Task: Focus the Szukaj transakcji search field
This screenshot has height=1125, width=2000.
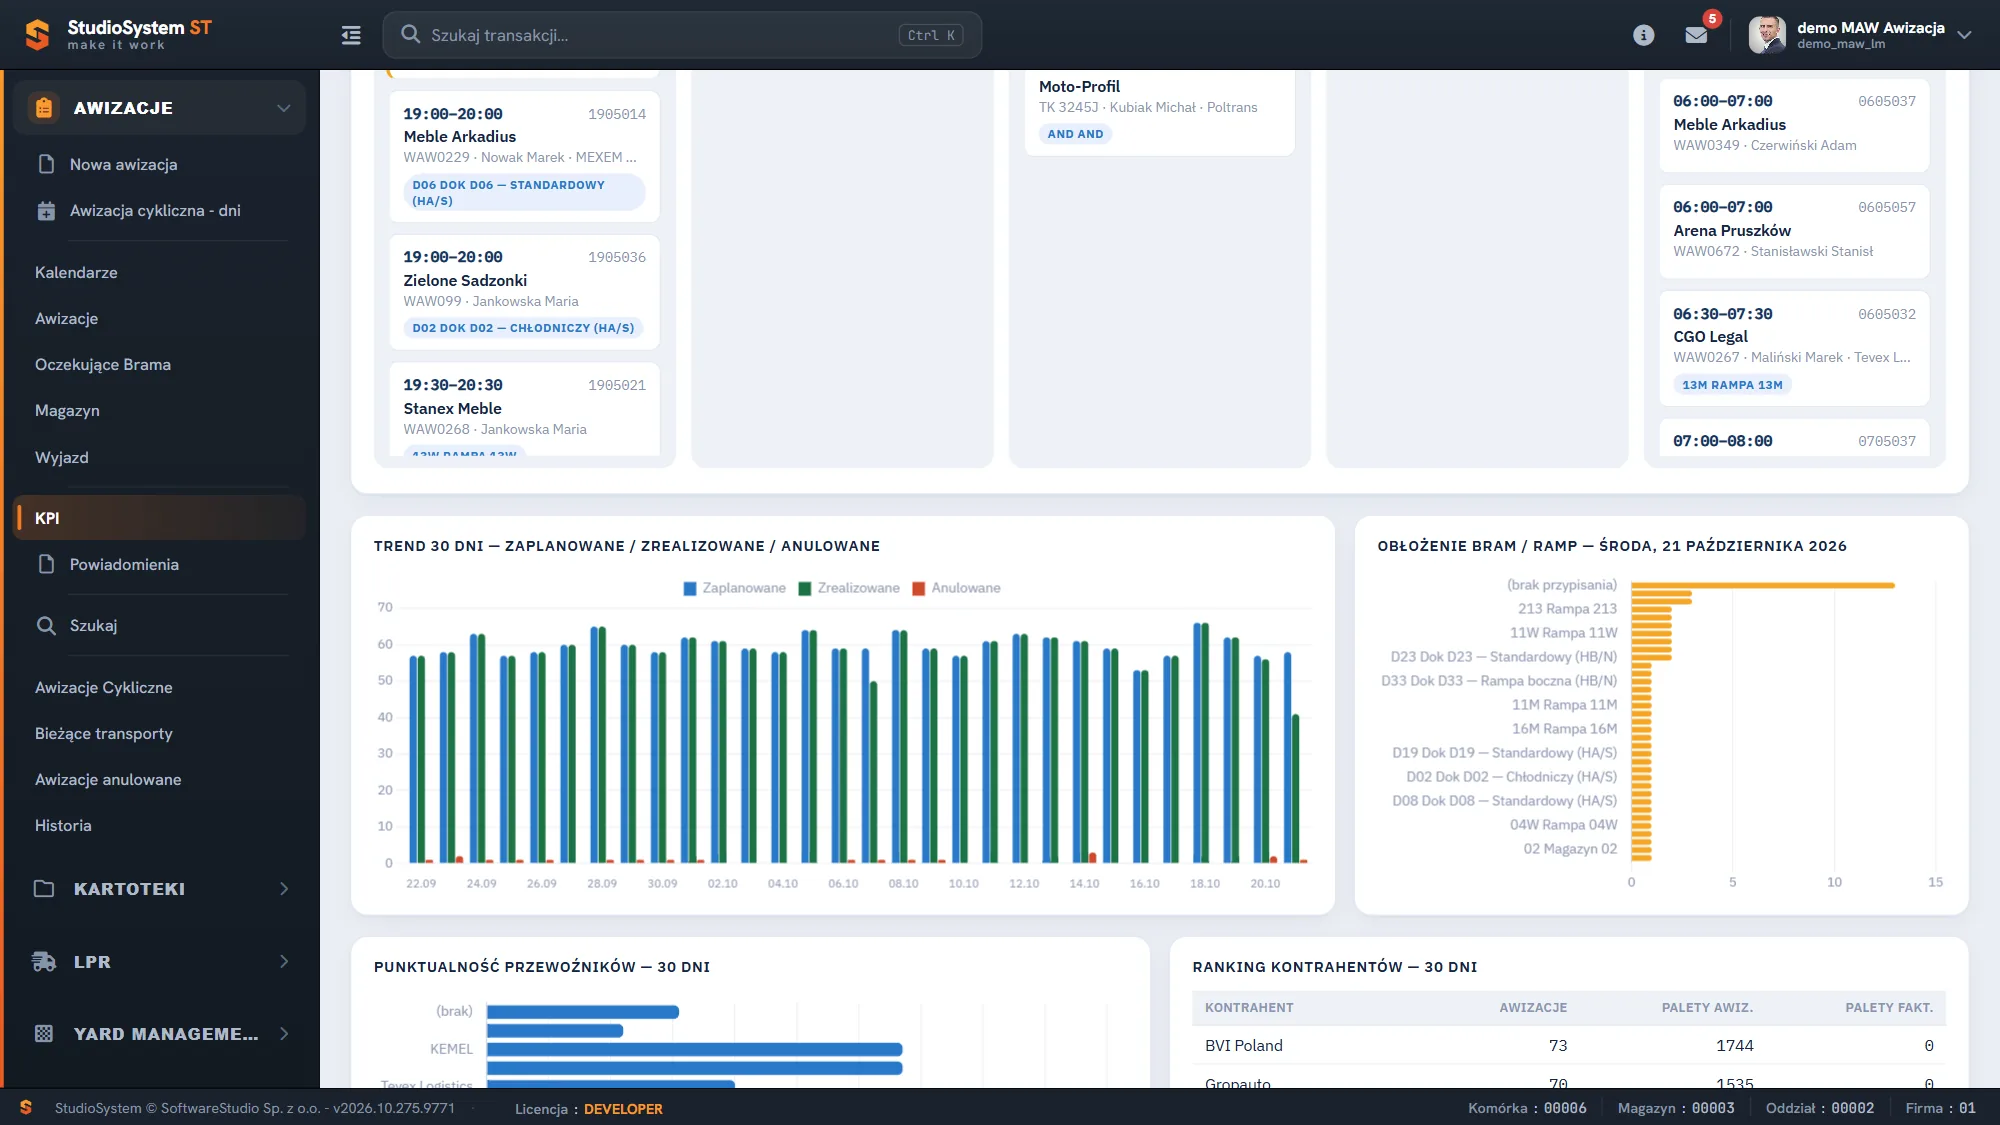Action: point(682,35)
